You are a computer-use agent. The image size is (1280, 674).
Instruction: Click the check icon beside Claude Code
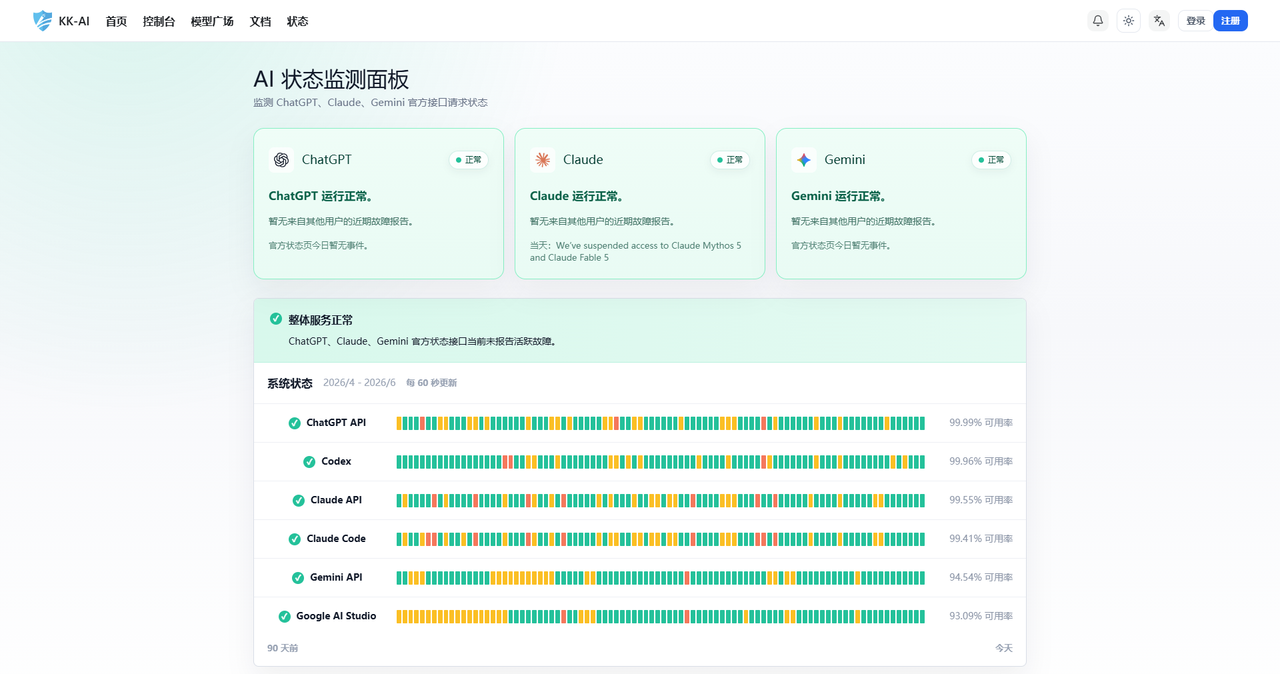coord(294,539)
